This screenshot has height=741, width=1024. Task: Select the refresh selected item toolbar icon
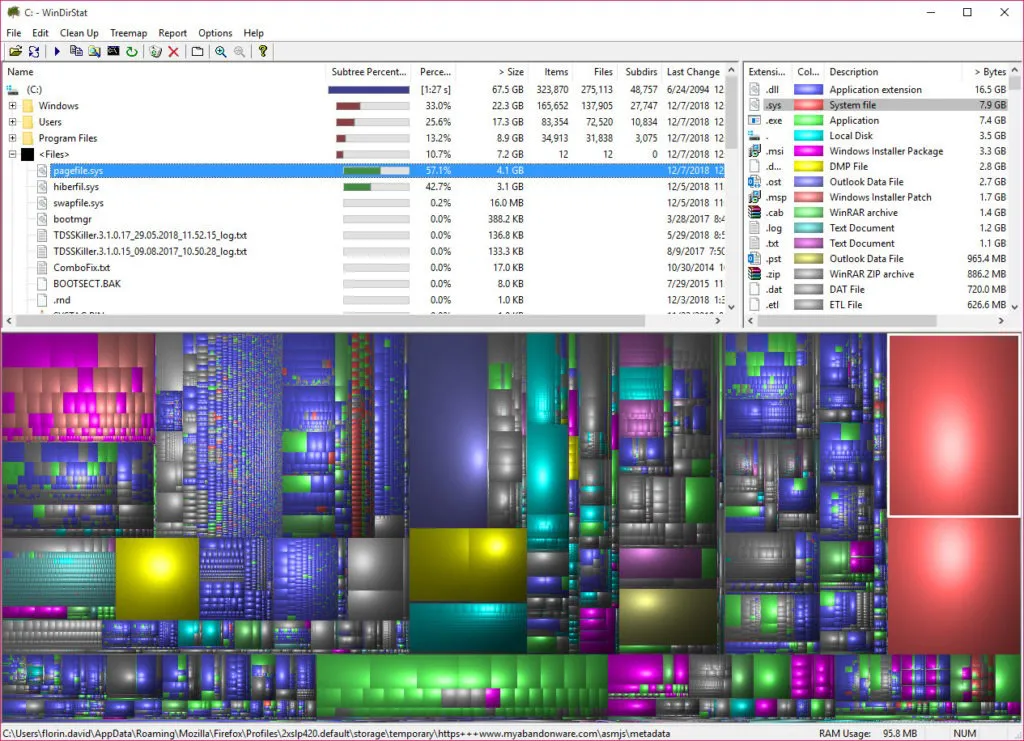pos(33,50)
